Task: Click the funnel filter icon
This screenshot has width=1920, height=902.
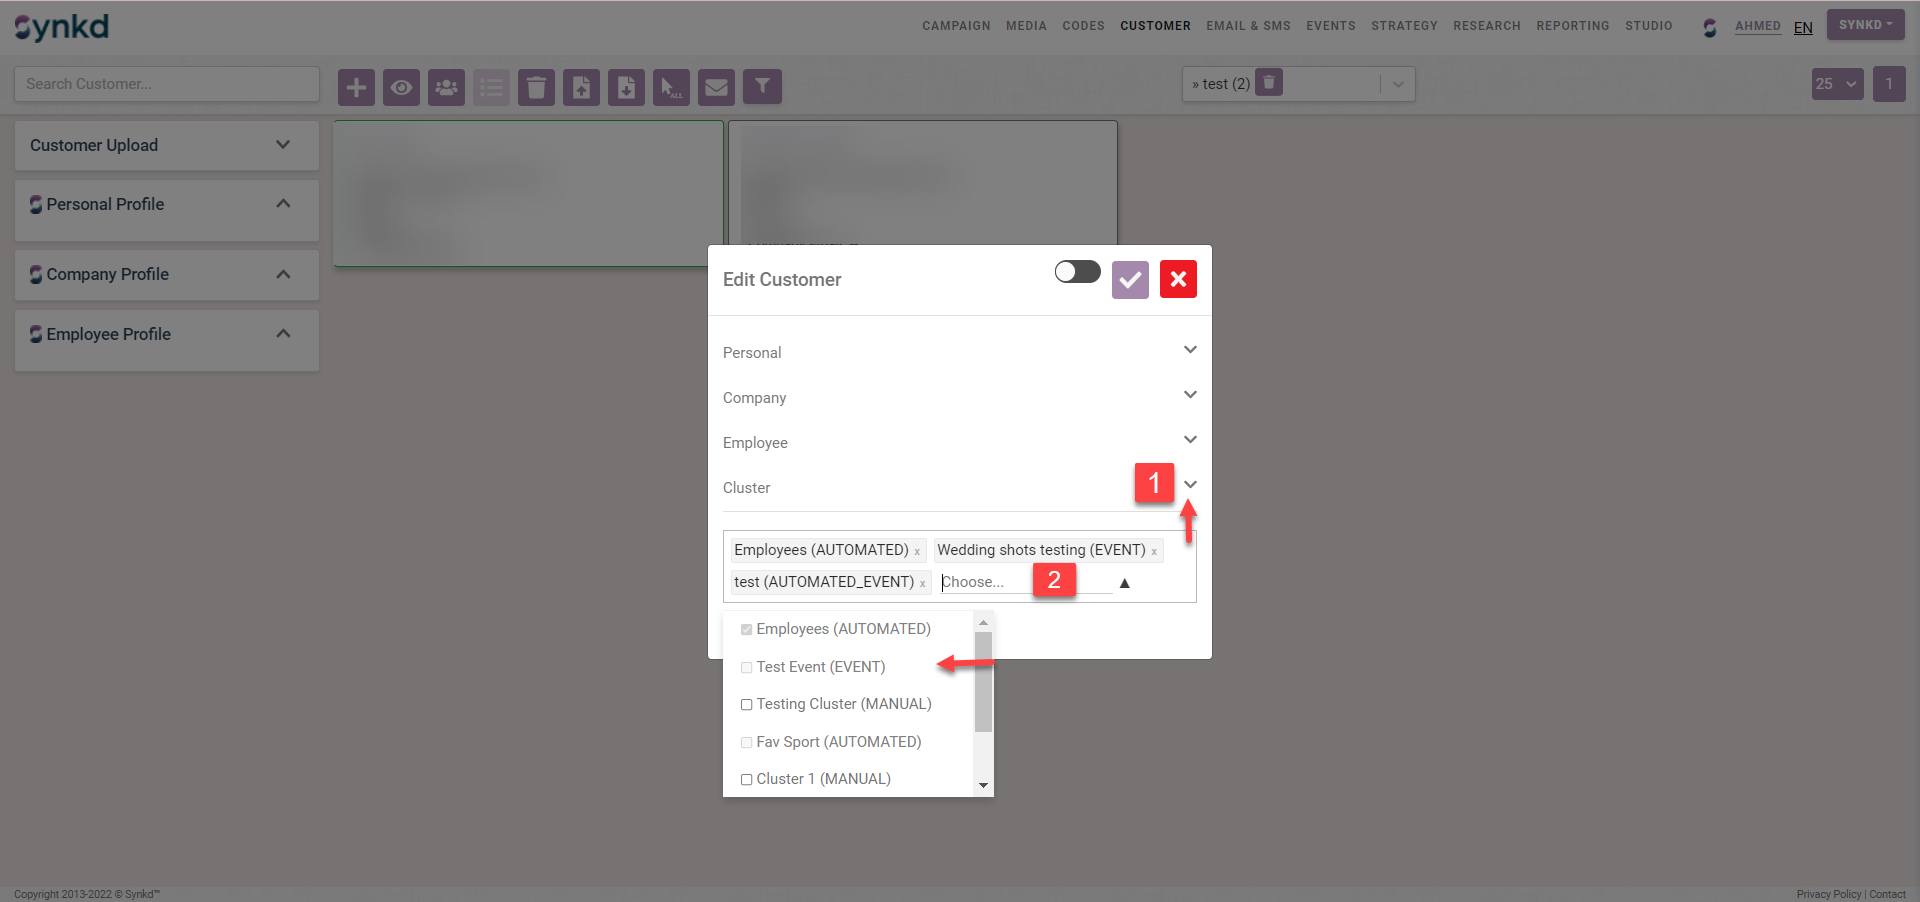Action: pos(762,87)
